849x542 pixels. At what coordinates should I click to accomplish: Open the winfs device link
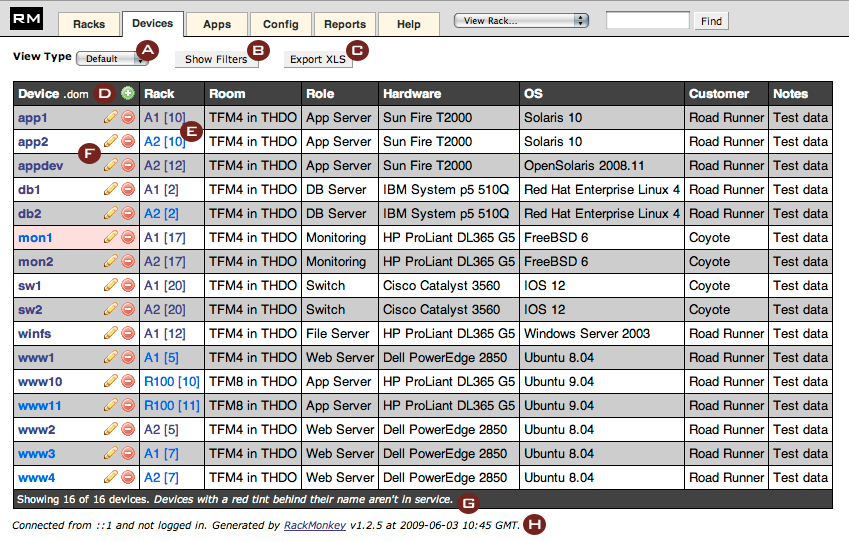pos(35,334)
